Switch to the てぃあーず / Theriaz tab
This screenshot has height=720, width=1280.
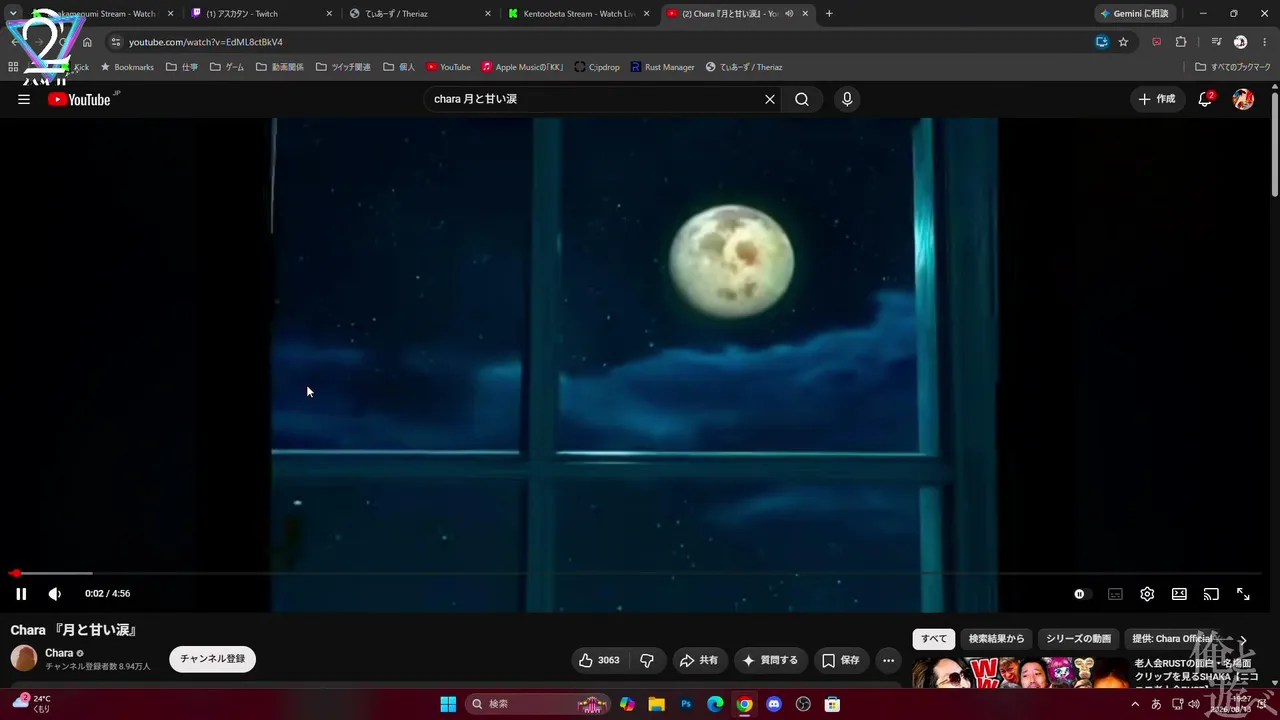tap(418, 14)
